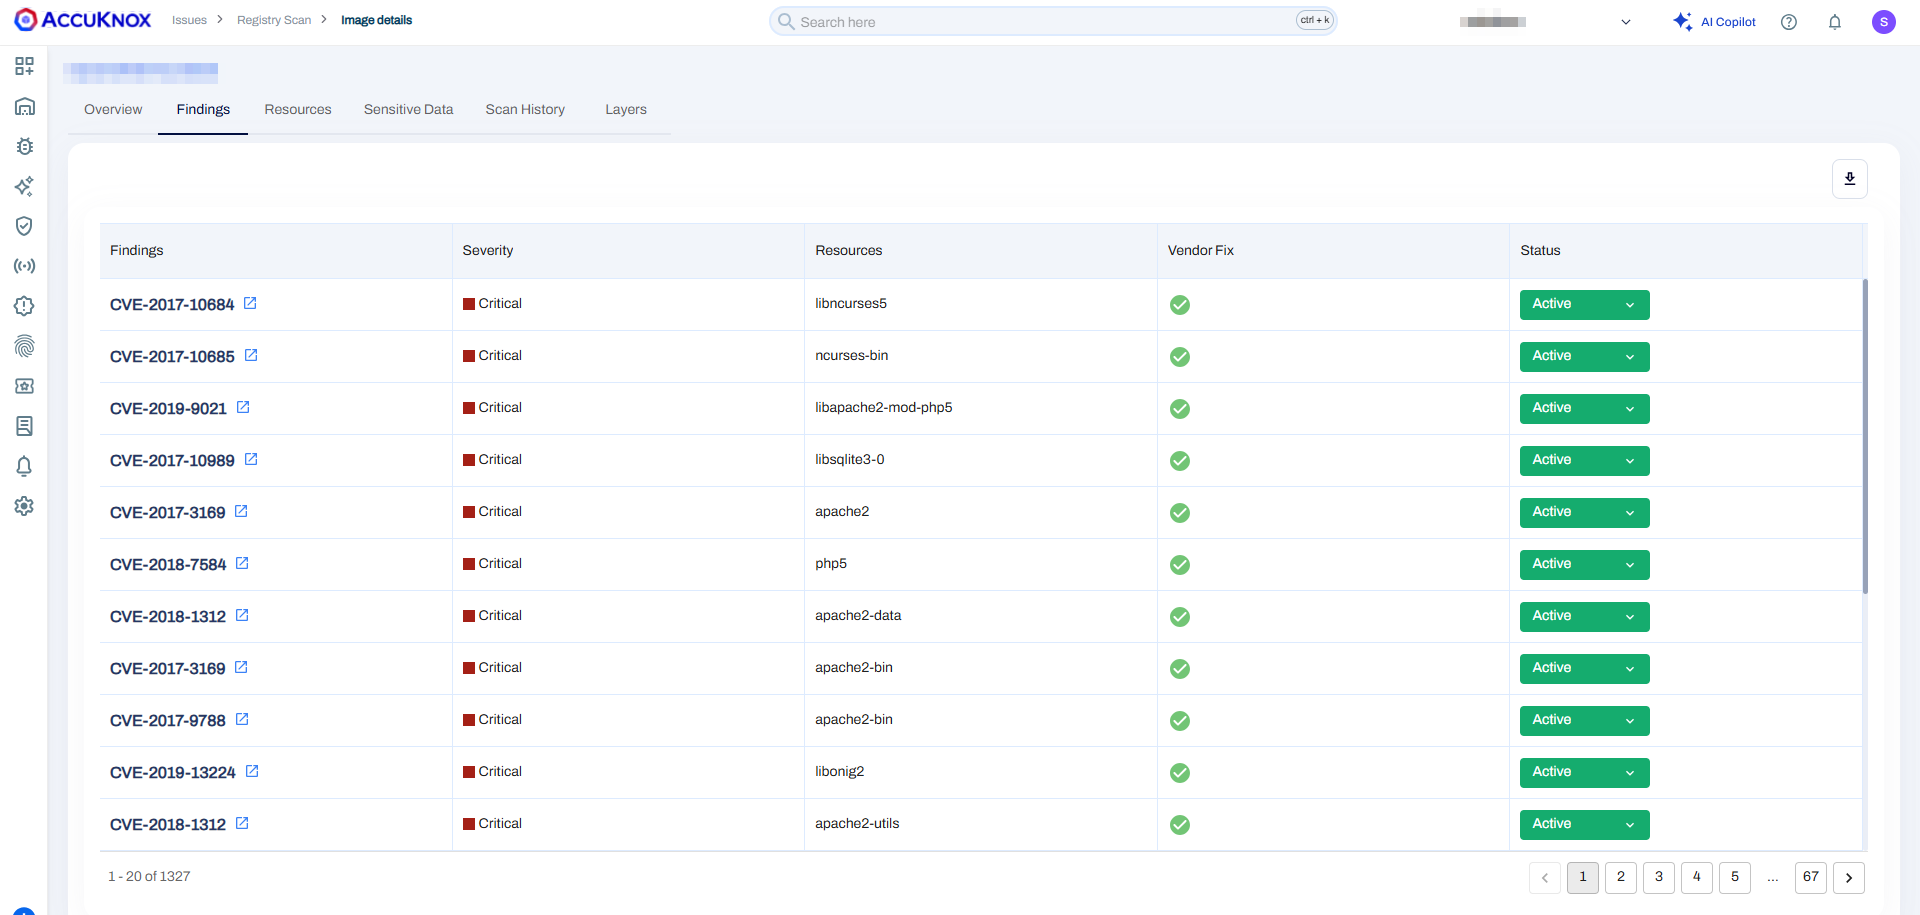The width and height of the screenshot is (1920, 915).
Task: Select the Compliance shield icon in the sidebar
Action: click(x=25, y=226)
